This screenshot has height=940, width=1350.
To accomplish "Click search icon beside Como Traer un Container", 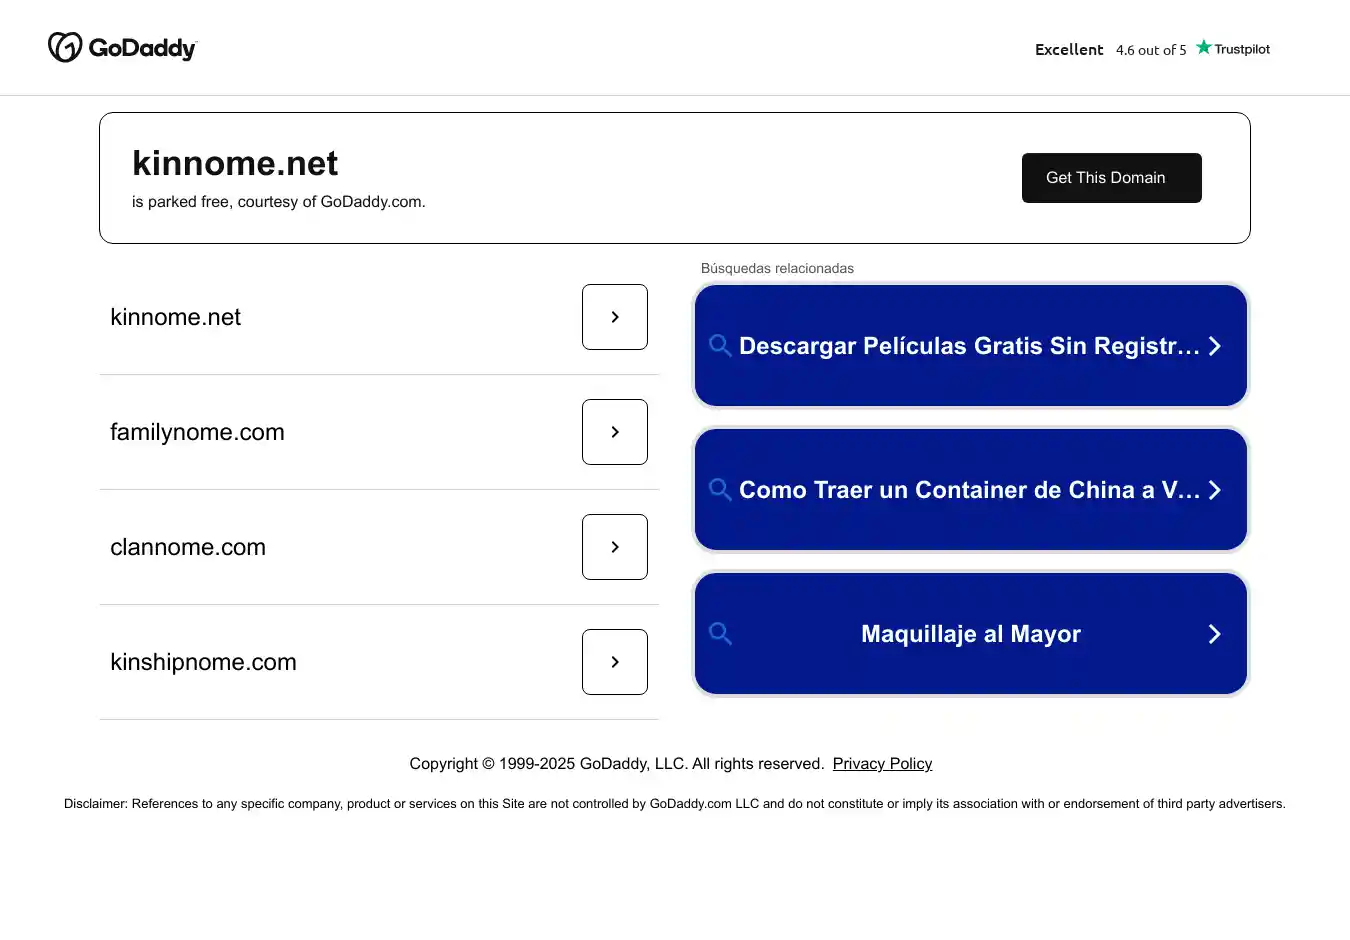I will 720,490.
